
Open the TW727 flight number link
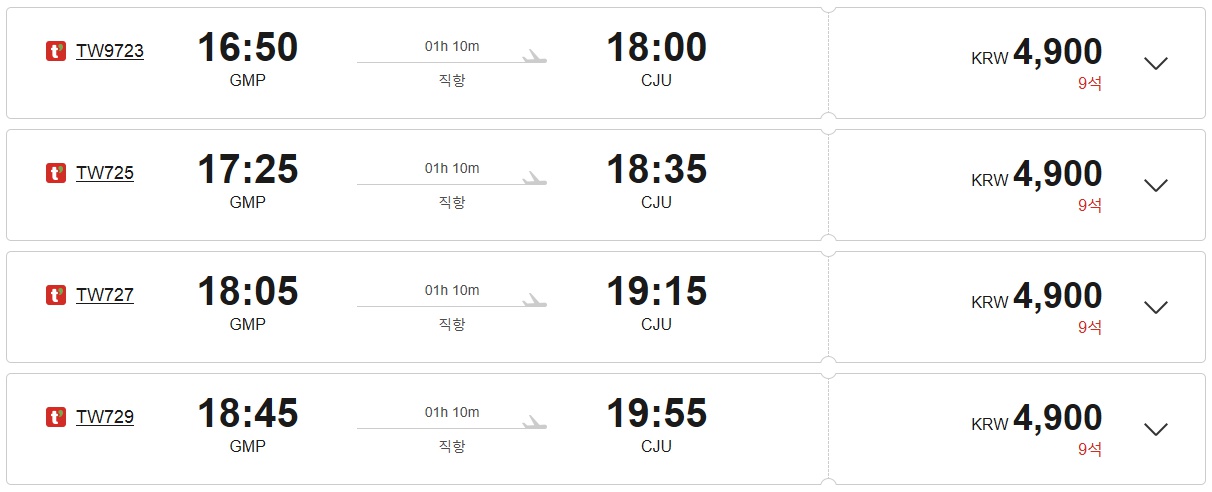point(105,295)
